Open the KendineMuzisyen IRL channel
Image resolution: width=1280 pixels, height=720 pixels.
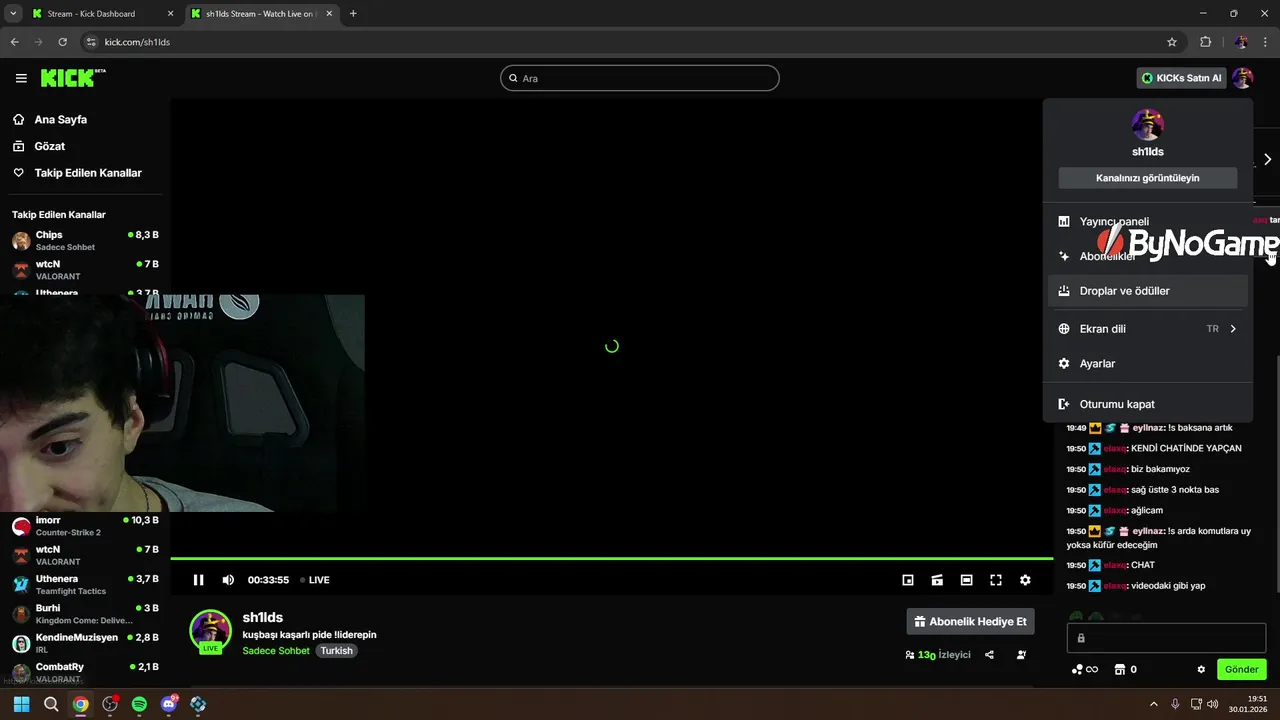coord(85,643)
